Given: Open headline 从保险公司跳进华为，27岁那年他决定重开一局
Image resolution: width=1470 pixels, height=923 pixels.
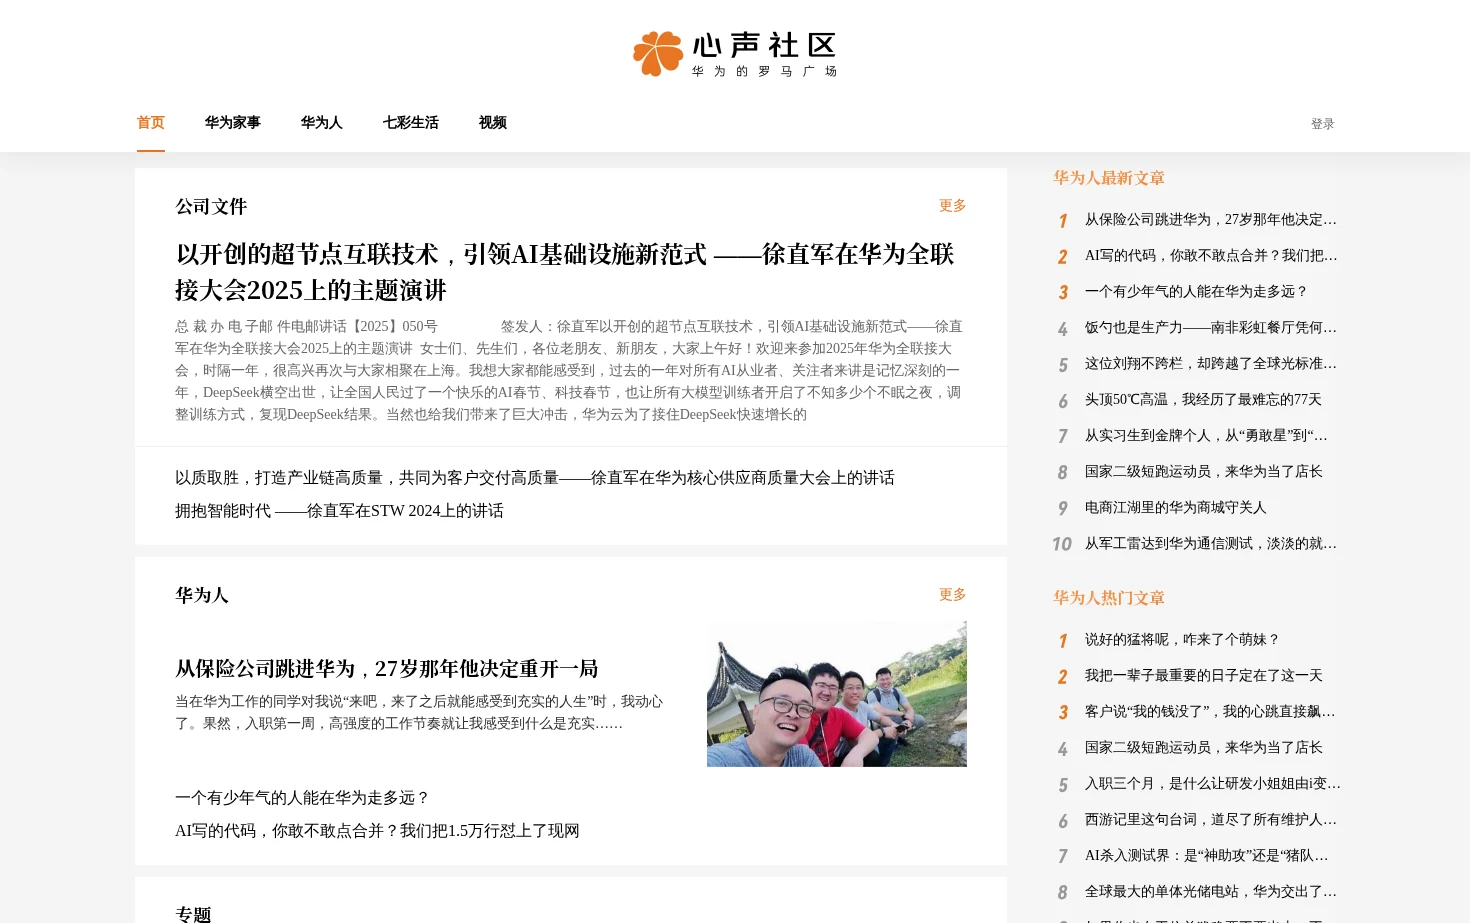Looking at the screenshot, I should (x=387, y=669).
